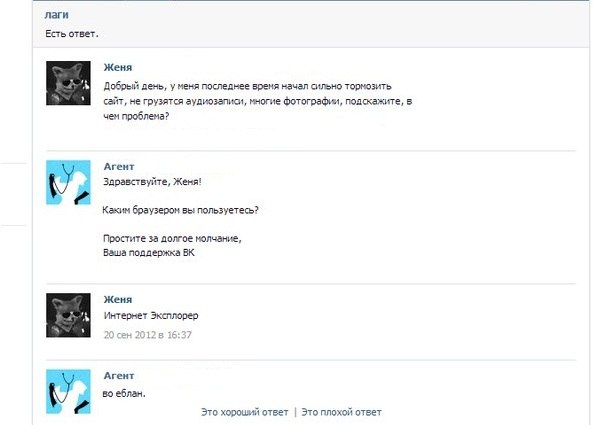The height and width of the screenshot is (425, 604).
Task: Click the line "Простите за долгое молчание,"
Action: [x=172, y=239]
